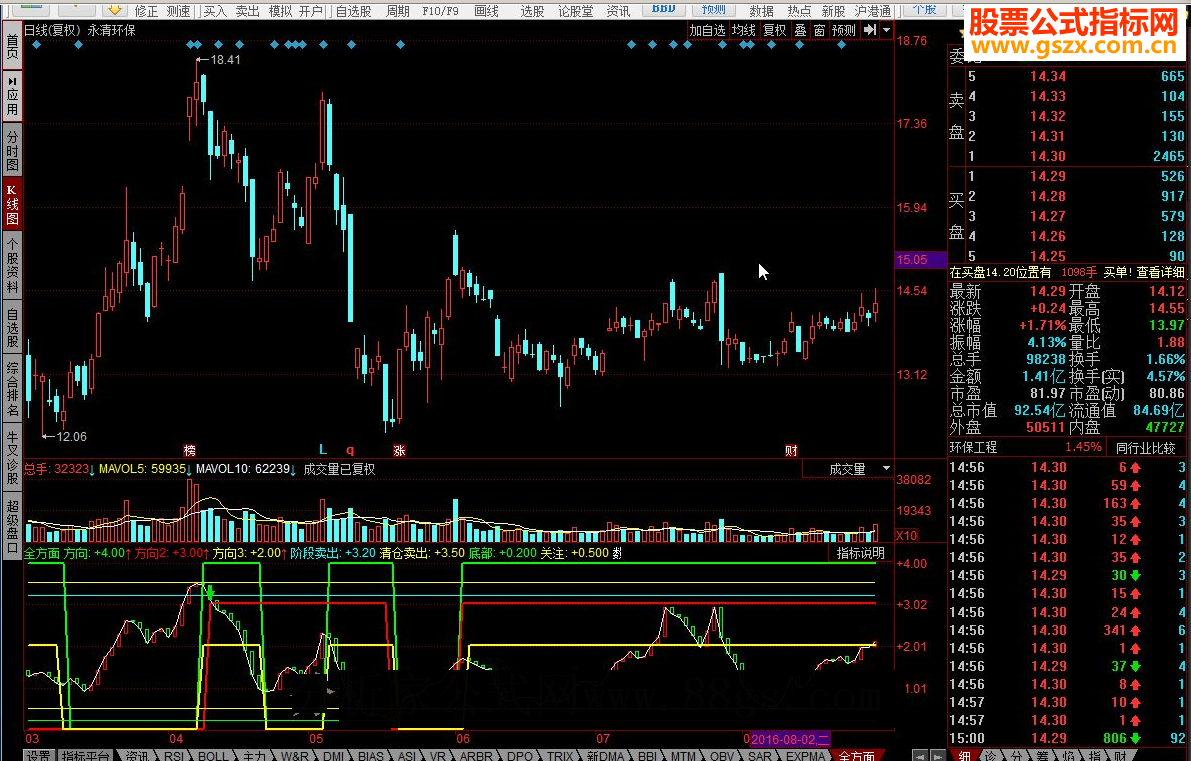Click the 设置 button at bottom left
The width and height of the screenshot is (1191, 761).
pos(38,756)
